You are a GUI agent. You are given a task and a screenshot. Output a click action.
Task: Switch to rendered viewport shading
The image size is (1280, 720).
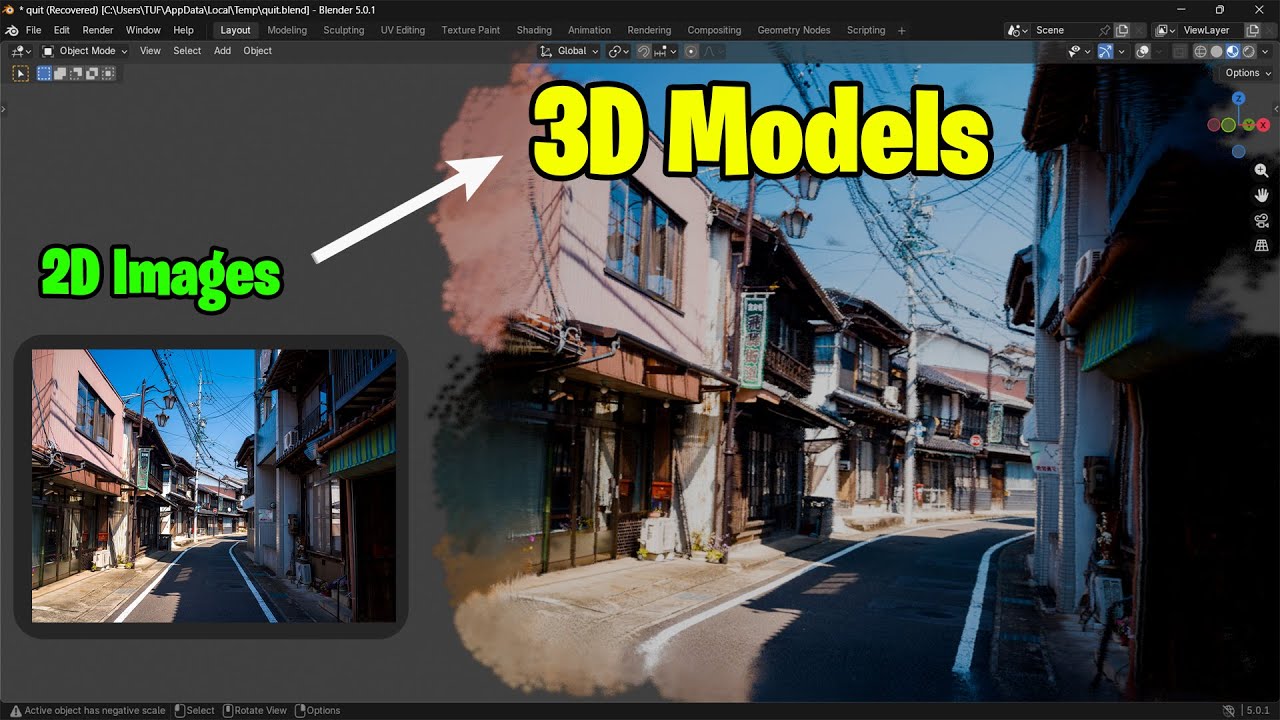click(x=1249, y=51)
